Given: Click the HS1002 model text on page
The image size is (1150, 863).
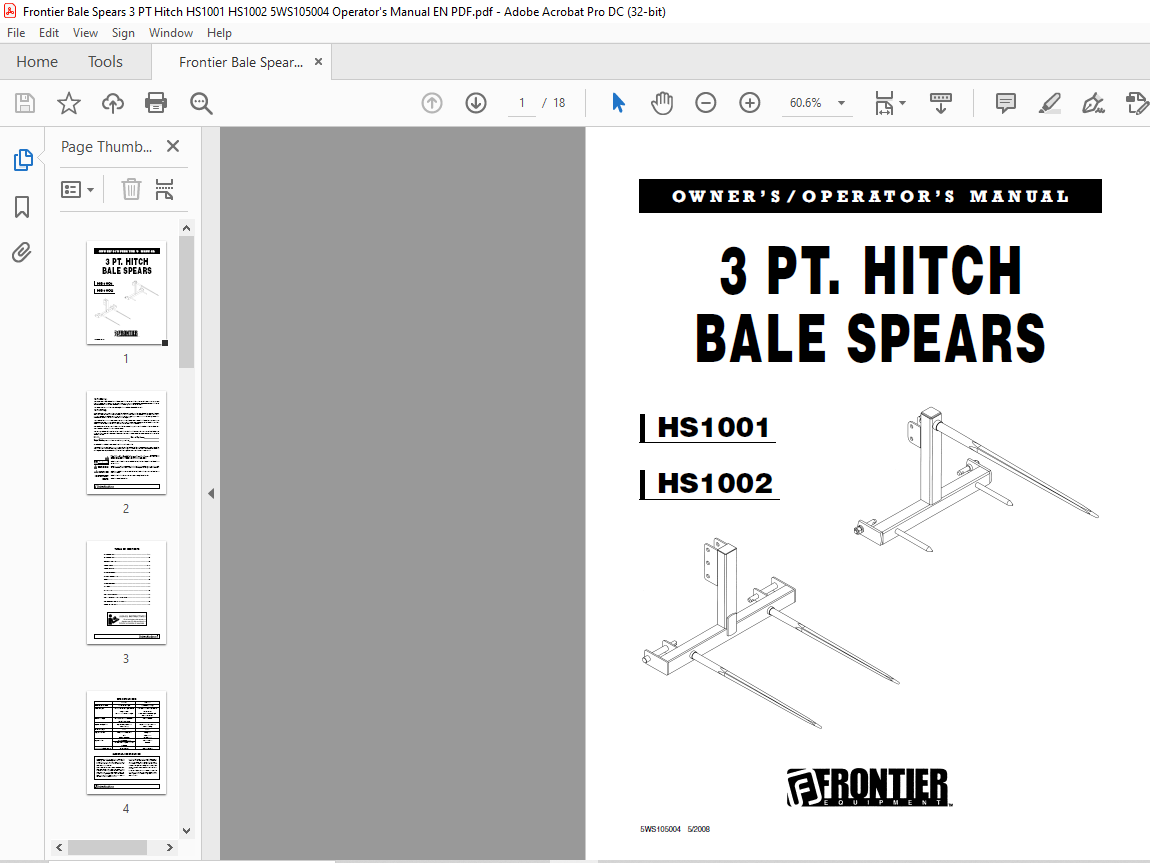Looking at the screenshot, I should pyautogui.click(x=715, y=484).
